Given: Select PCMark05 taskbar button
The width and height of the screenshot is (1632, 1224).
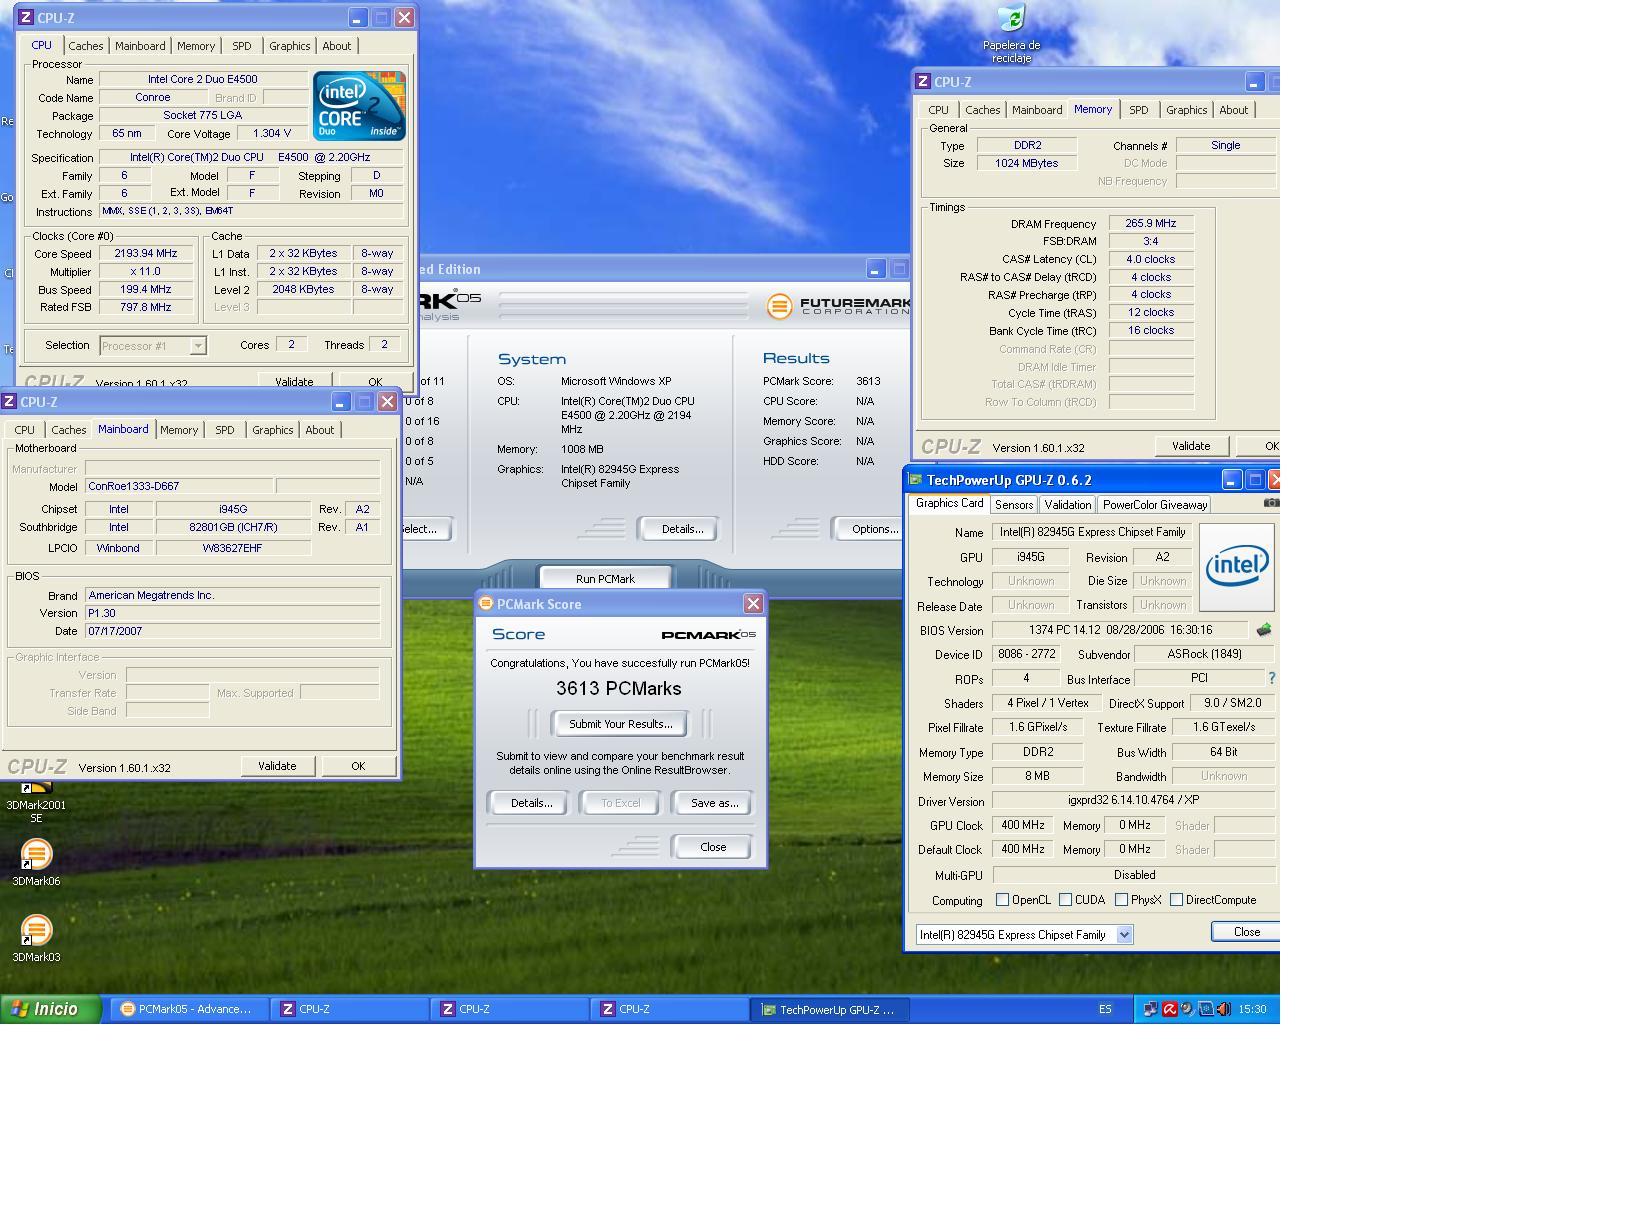Looking at the screenshot, I should pos(189,1009).
